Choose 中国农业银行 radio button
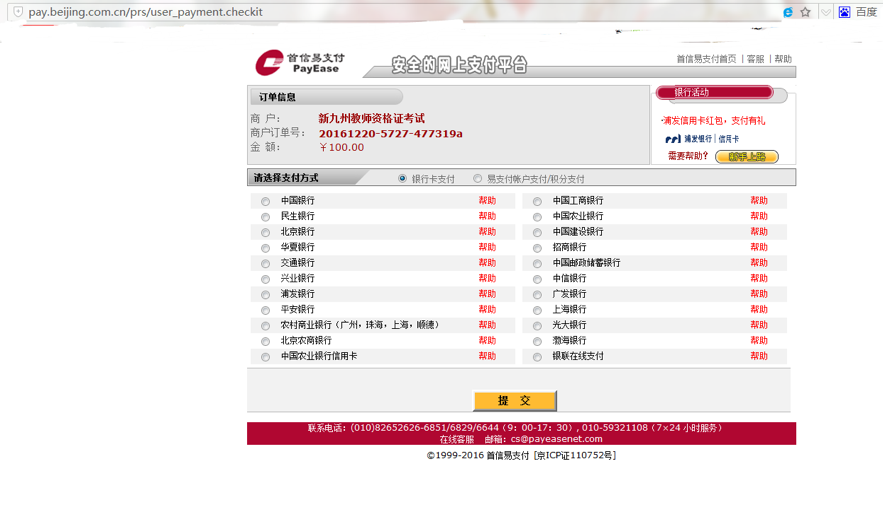Screen dimensions: 883x510 [537, 217]
